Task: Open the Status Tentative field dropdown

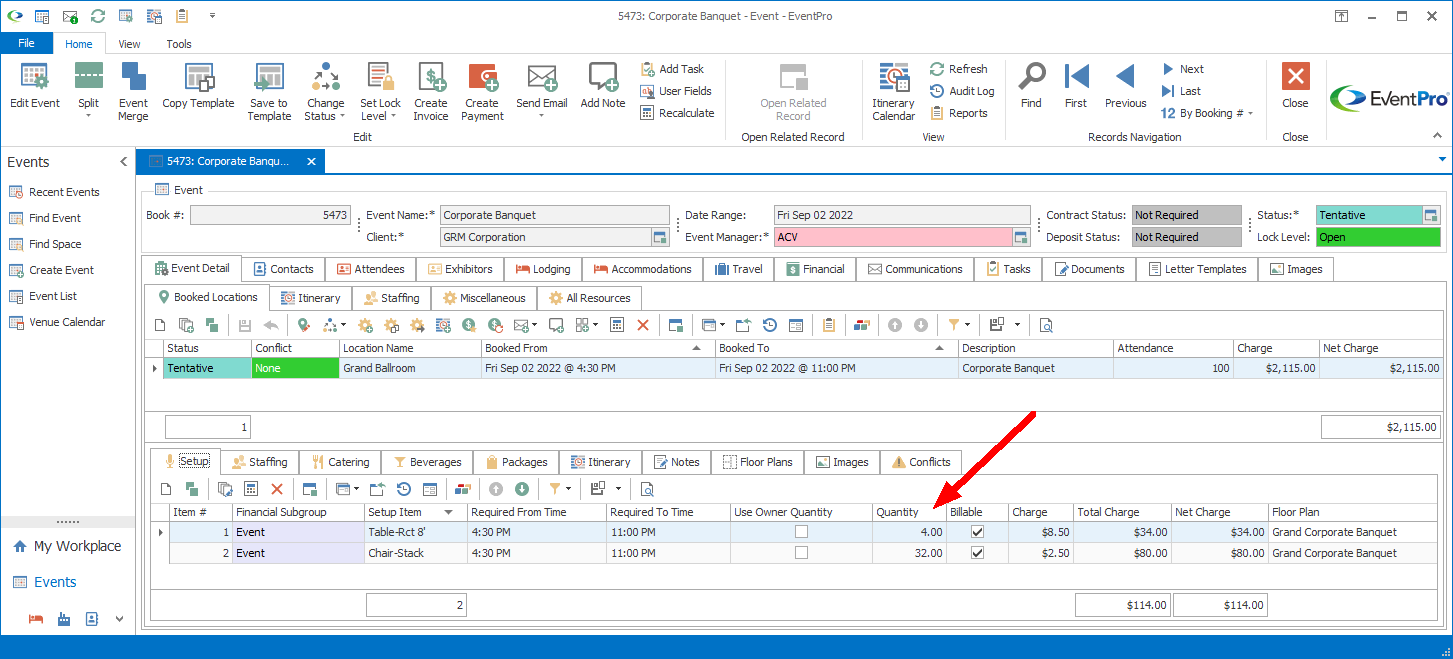Action: [1431, 215]
